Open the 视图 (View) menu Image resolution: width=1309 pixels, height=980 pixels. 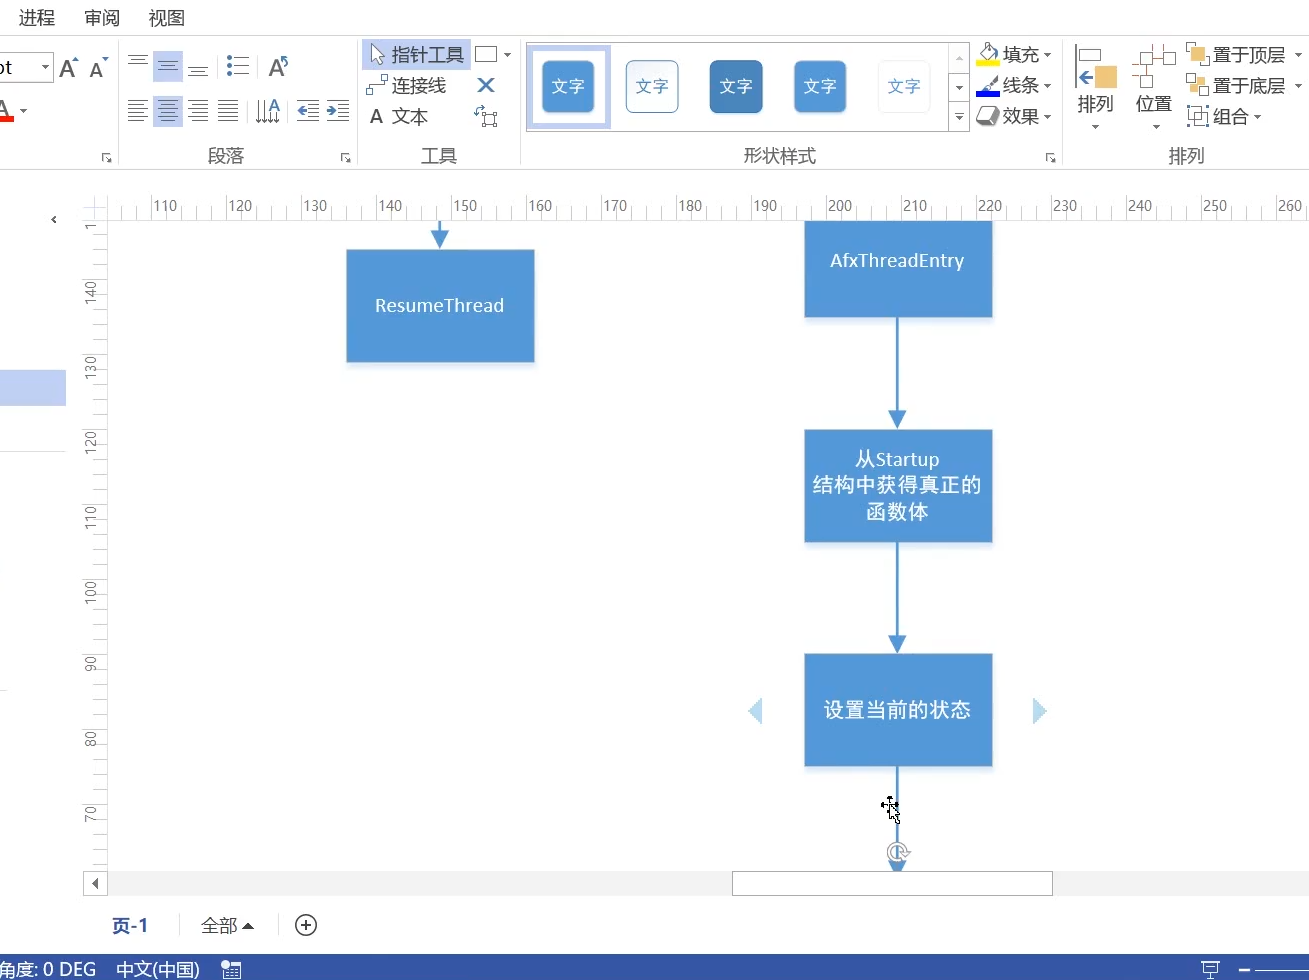(165, 17)
